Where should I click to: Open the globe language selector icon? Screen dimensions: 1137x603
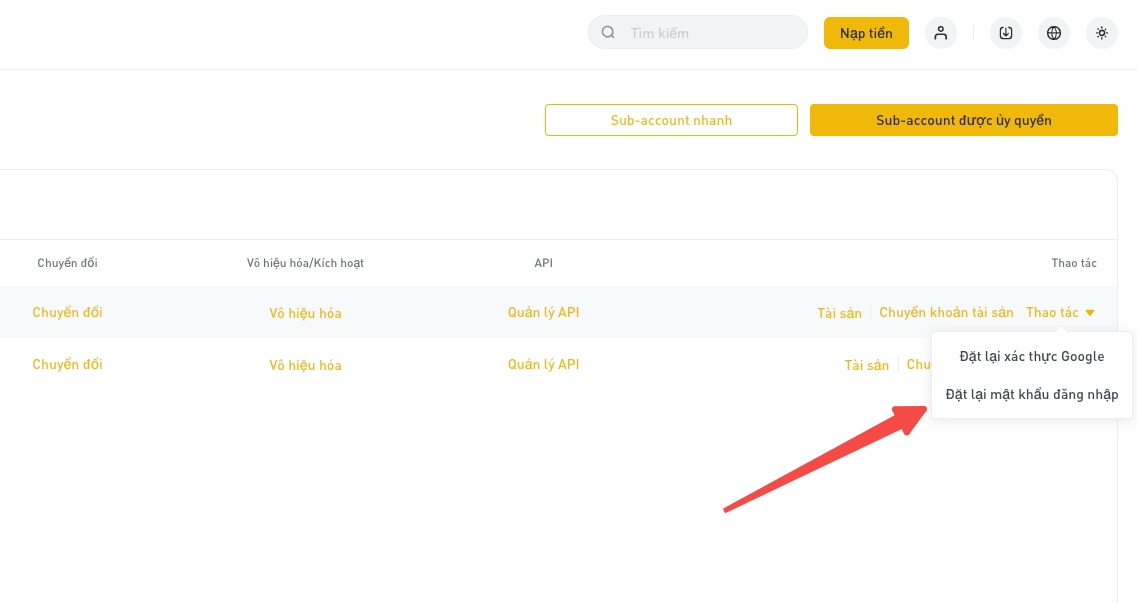pos(1054,33)
